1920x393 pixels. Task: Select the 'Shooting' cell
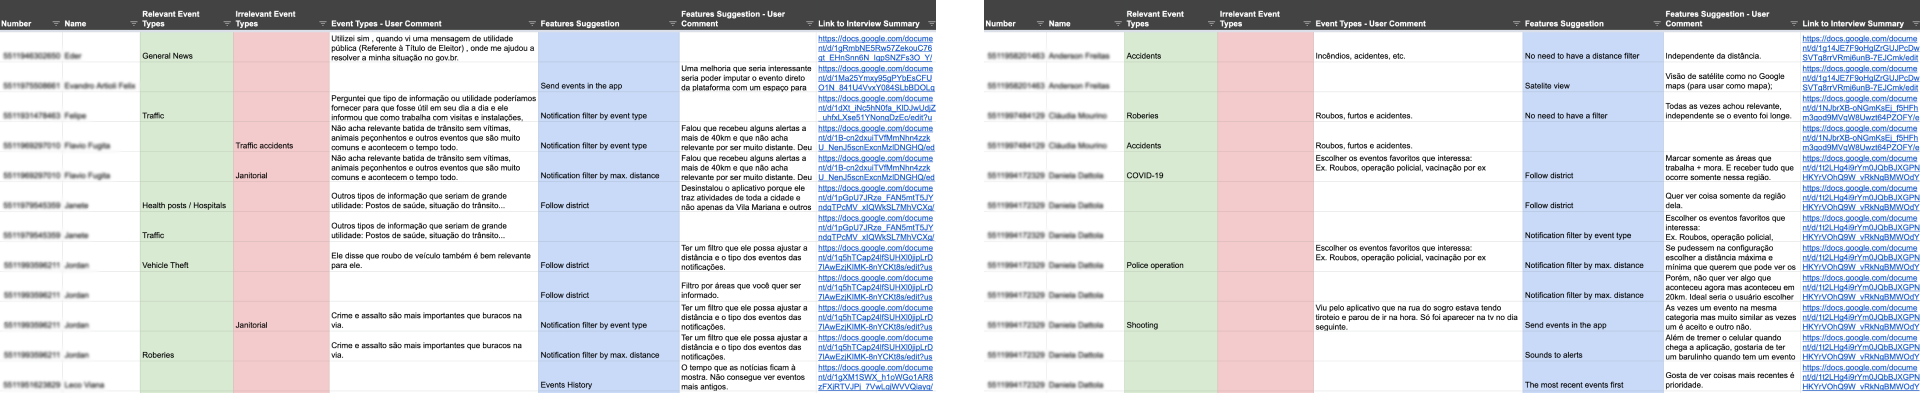point(1171,317)
